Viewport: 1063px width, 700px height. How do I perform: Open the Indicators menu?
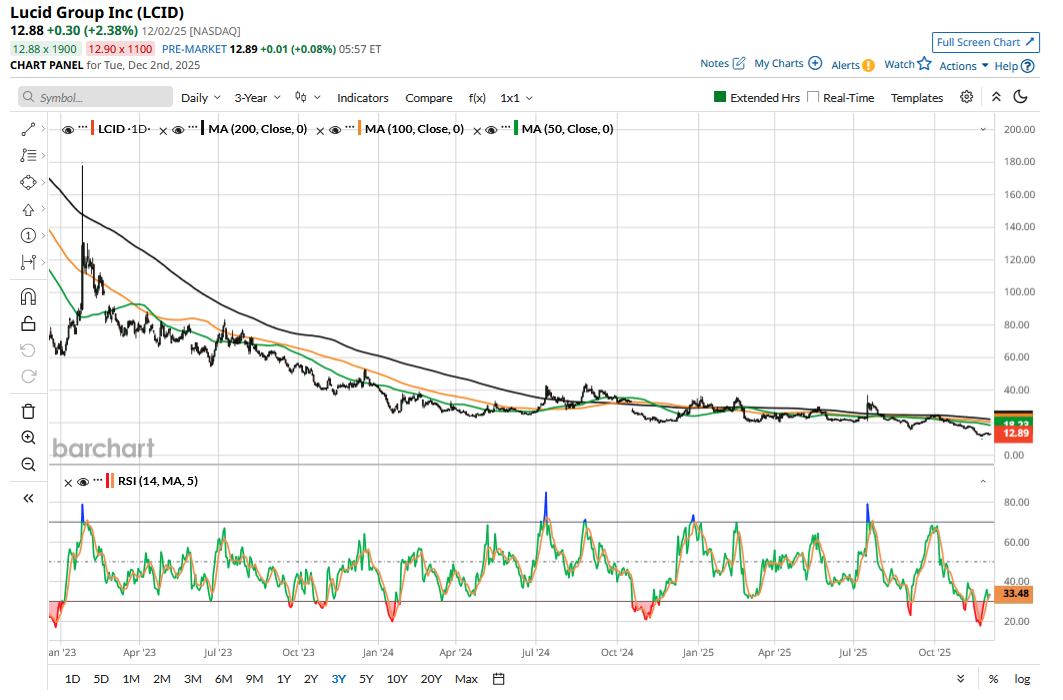[363, 98]
